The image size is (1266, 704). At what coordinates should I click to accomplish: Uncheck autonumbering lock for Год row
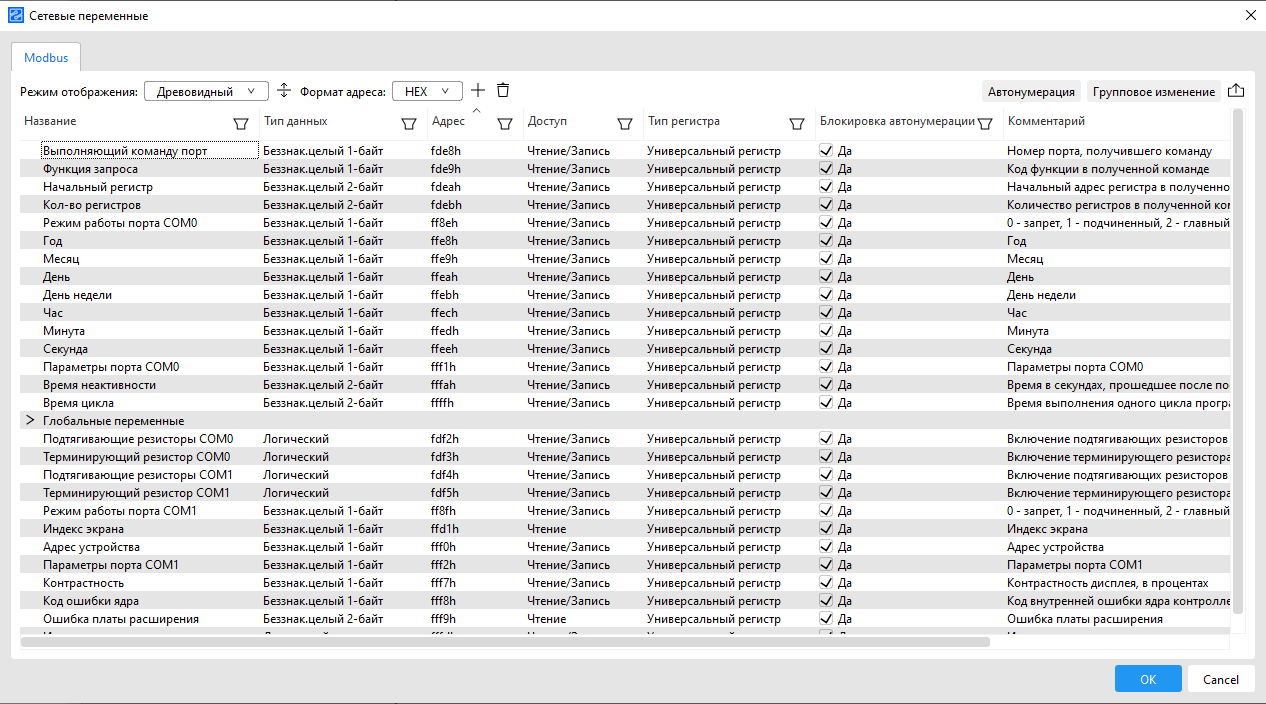826,240
